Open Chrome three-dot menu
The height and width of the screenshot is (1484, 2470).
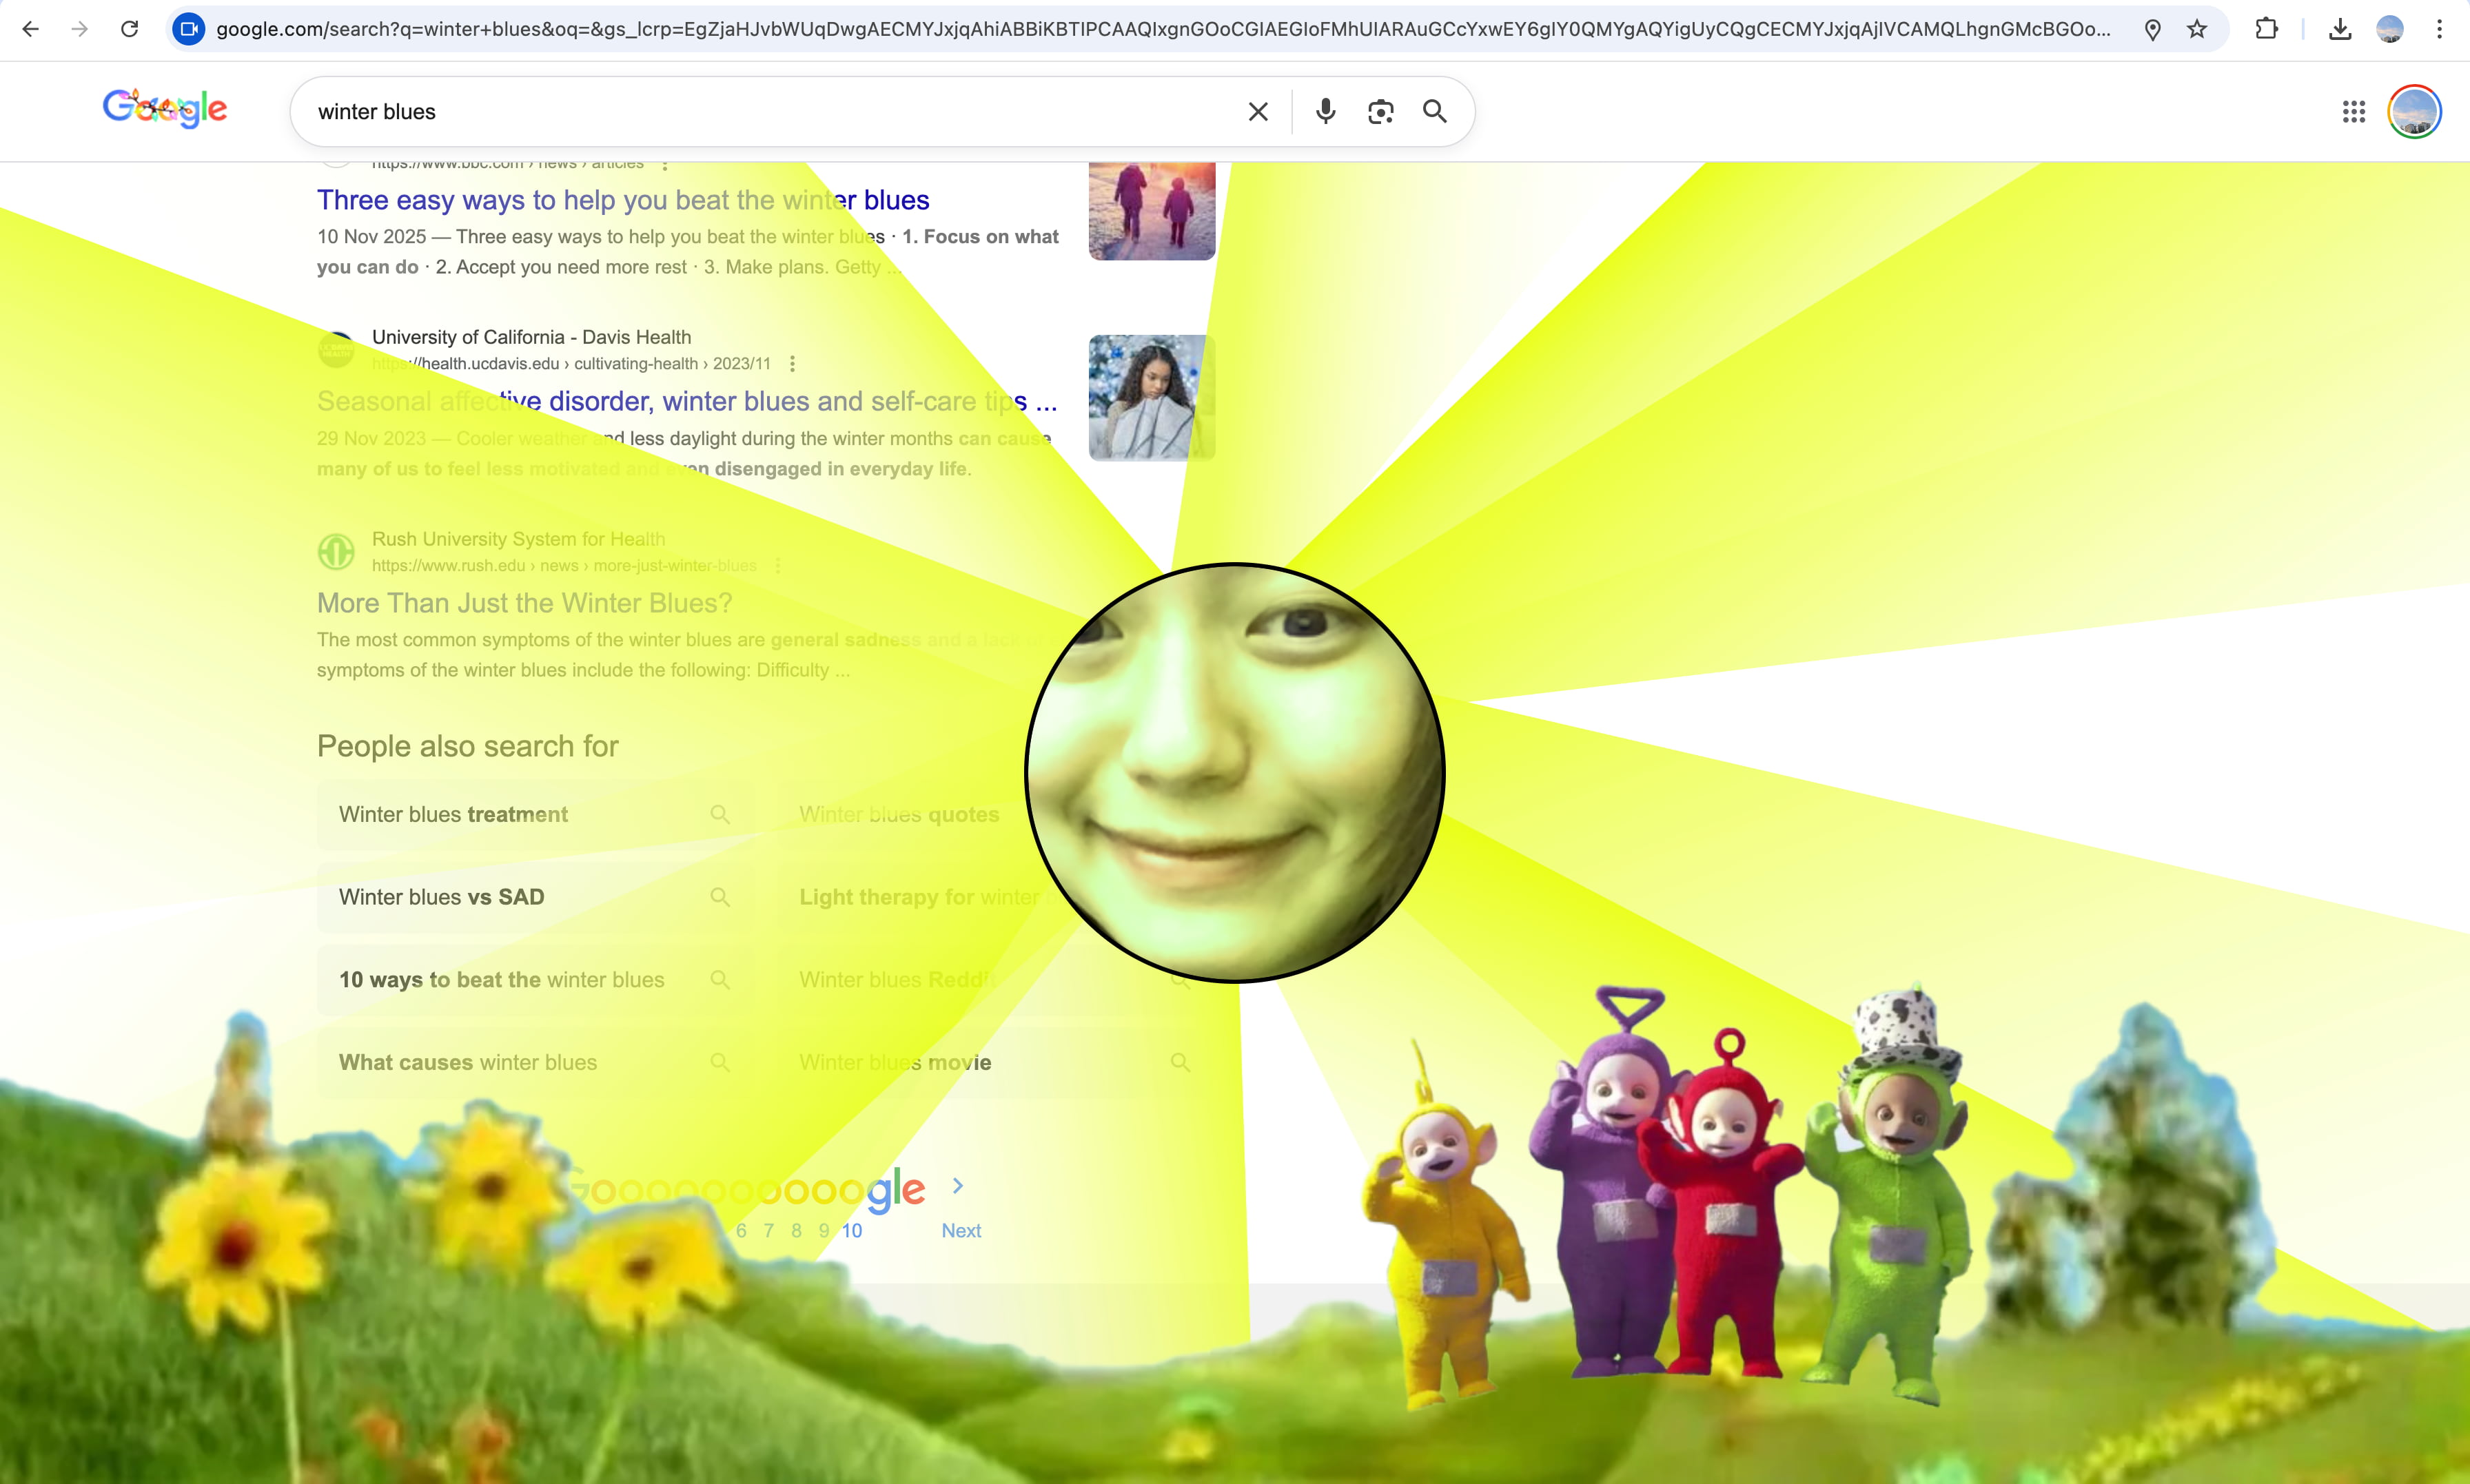point(2439,29)
